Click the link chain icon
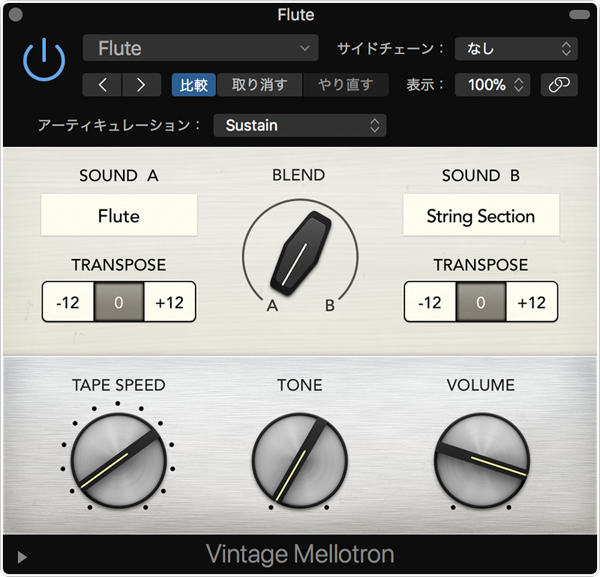Image resolution: width=600 pixels, height=577 pixels. pyautogui.click(x=559, y=85)
